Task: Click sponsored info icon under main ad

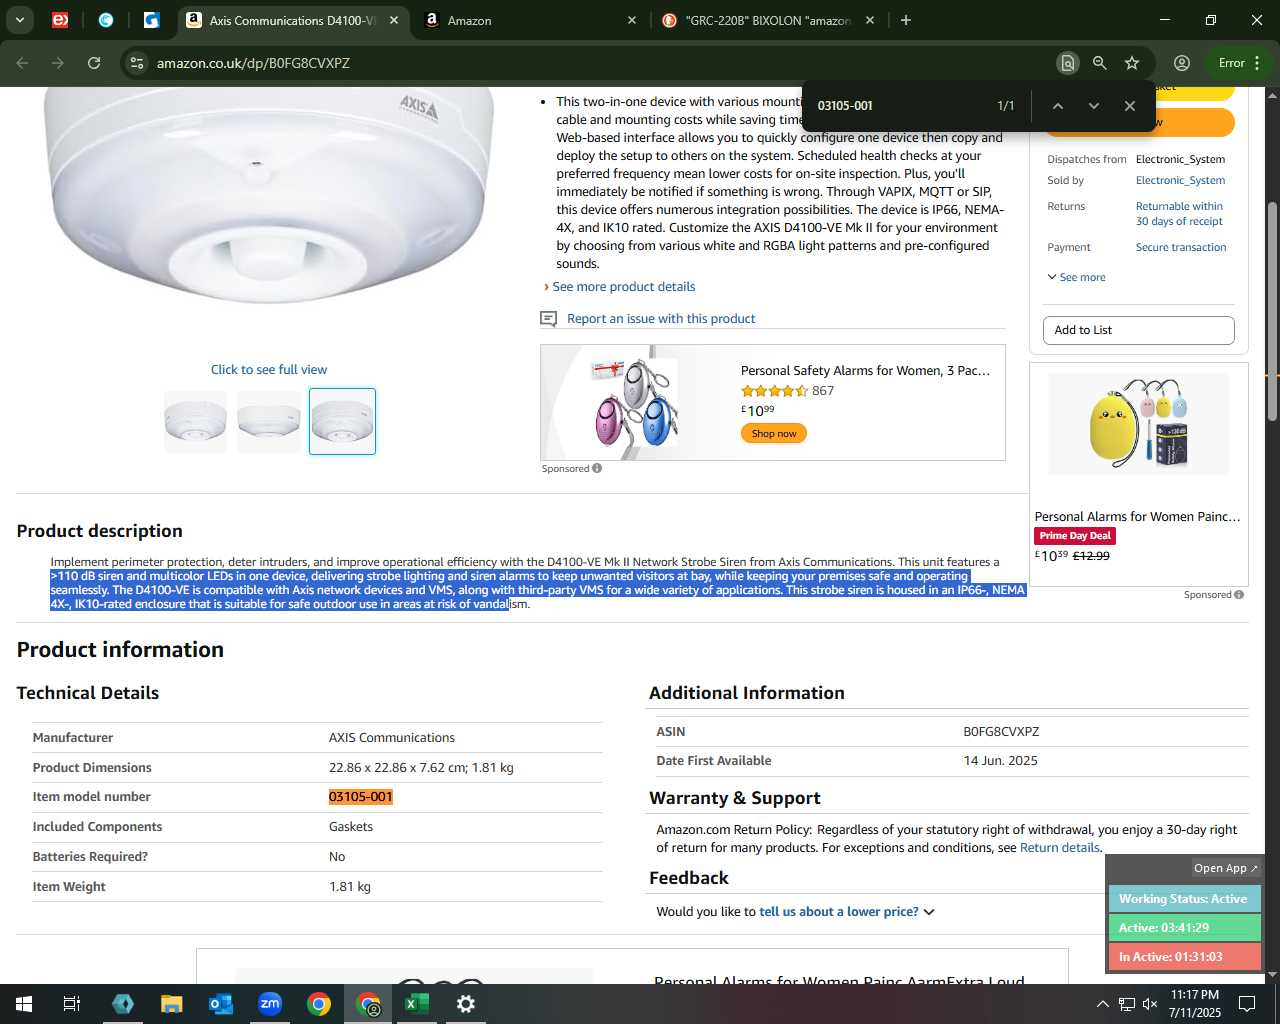Action: [597, 468]
